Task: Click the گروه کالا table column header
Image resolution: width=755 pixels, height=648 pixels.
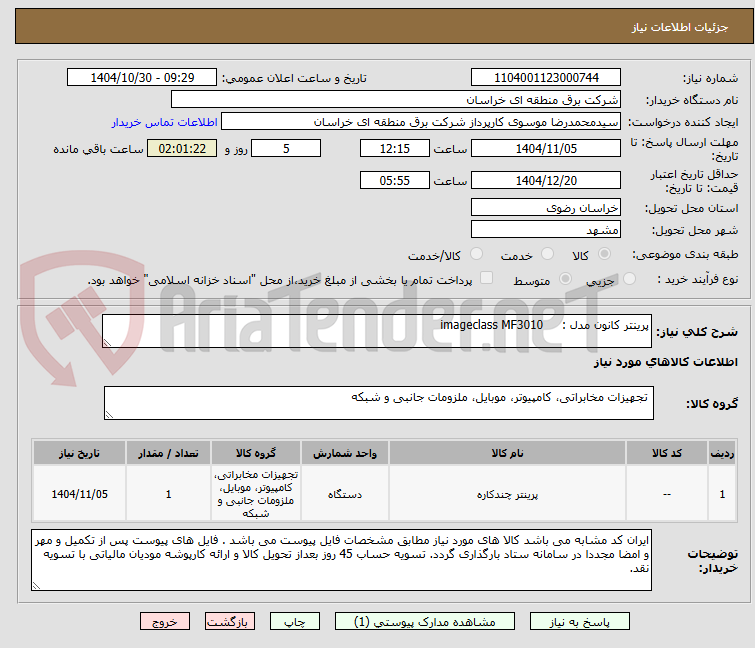Action: coord(256,453)
